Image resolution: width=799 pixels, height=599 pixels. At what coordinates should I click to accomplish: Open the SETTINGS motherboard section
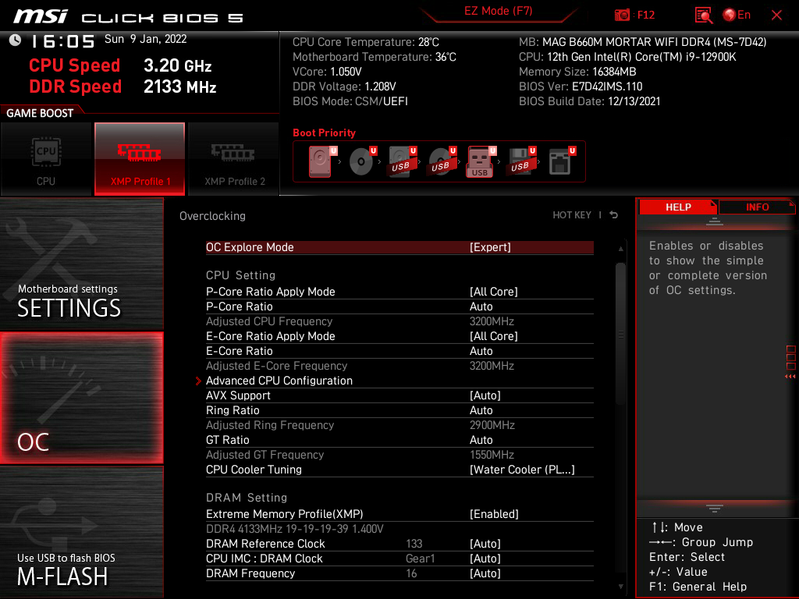click(x=82, y=264)
